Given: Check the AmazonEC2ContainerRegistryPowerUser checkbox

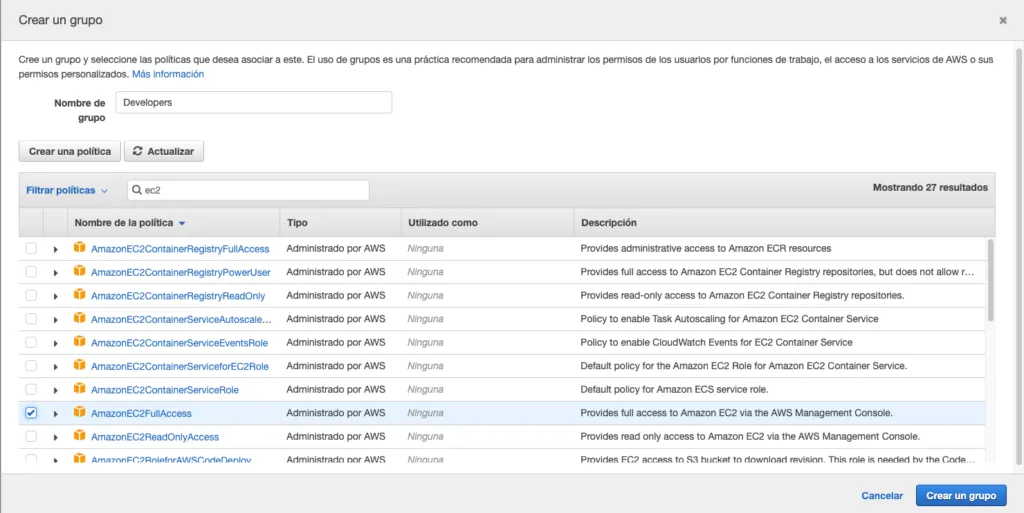Looking at the screenshot, I should pos(31,272).
